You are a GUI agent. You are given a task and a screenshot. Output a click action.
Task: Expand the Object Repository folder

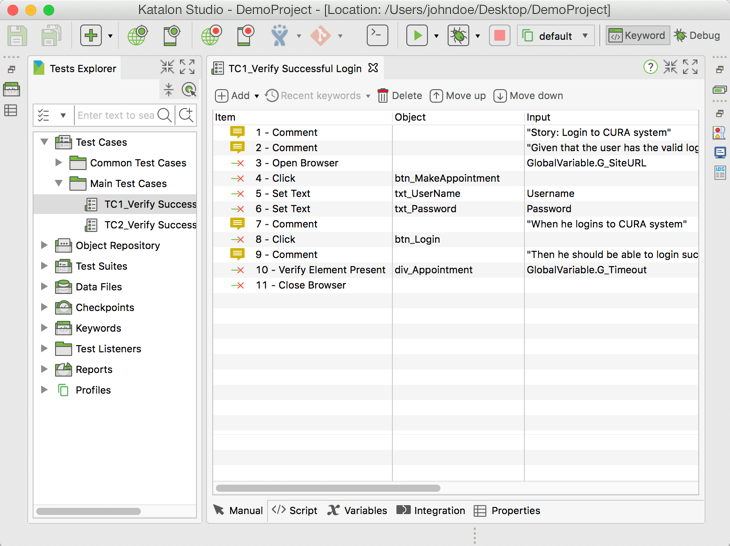pos(44,245)
